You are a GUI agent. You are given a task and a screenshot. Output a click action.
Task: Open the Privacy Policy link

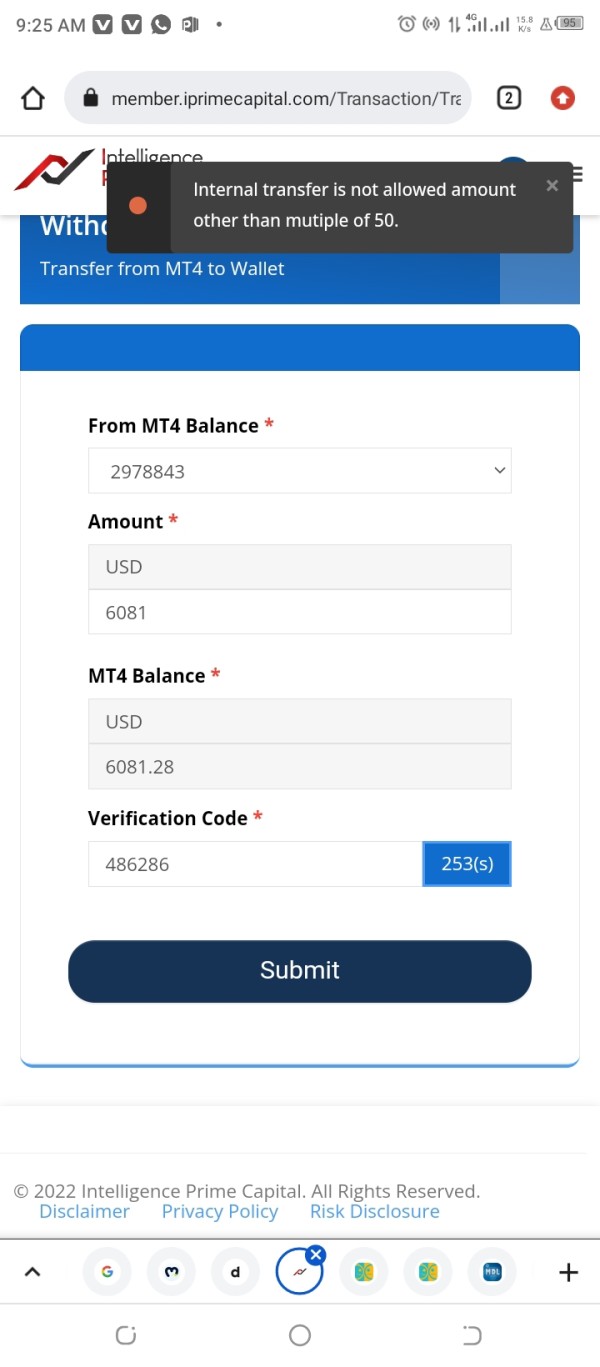point(220,1211)
